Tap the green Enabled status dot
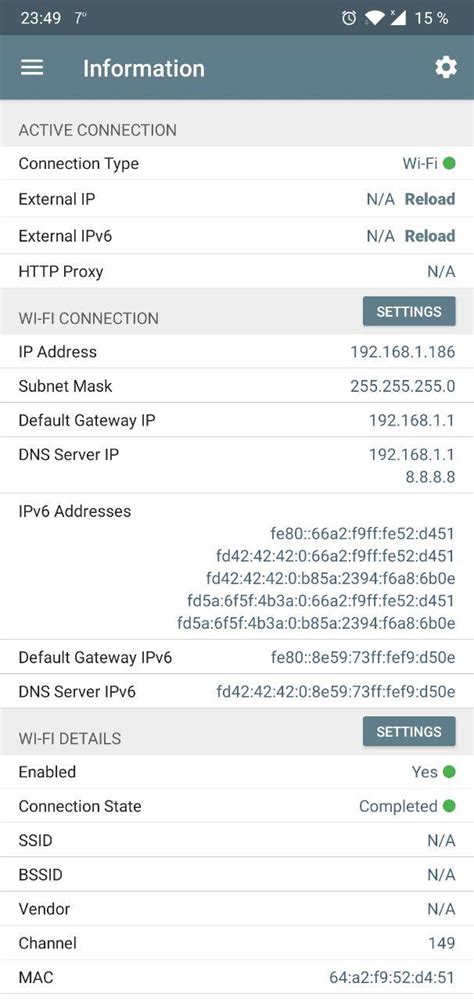Image resolution: width=474 pixels, height=1001 pixels. tap(449, 772)
